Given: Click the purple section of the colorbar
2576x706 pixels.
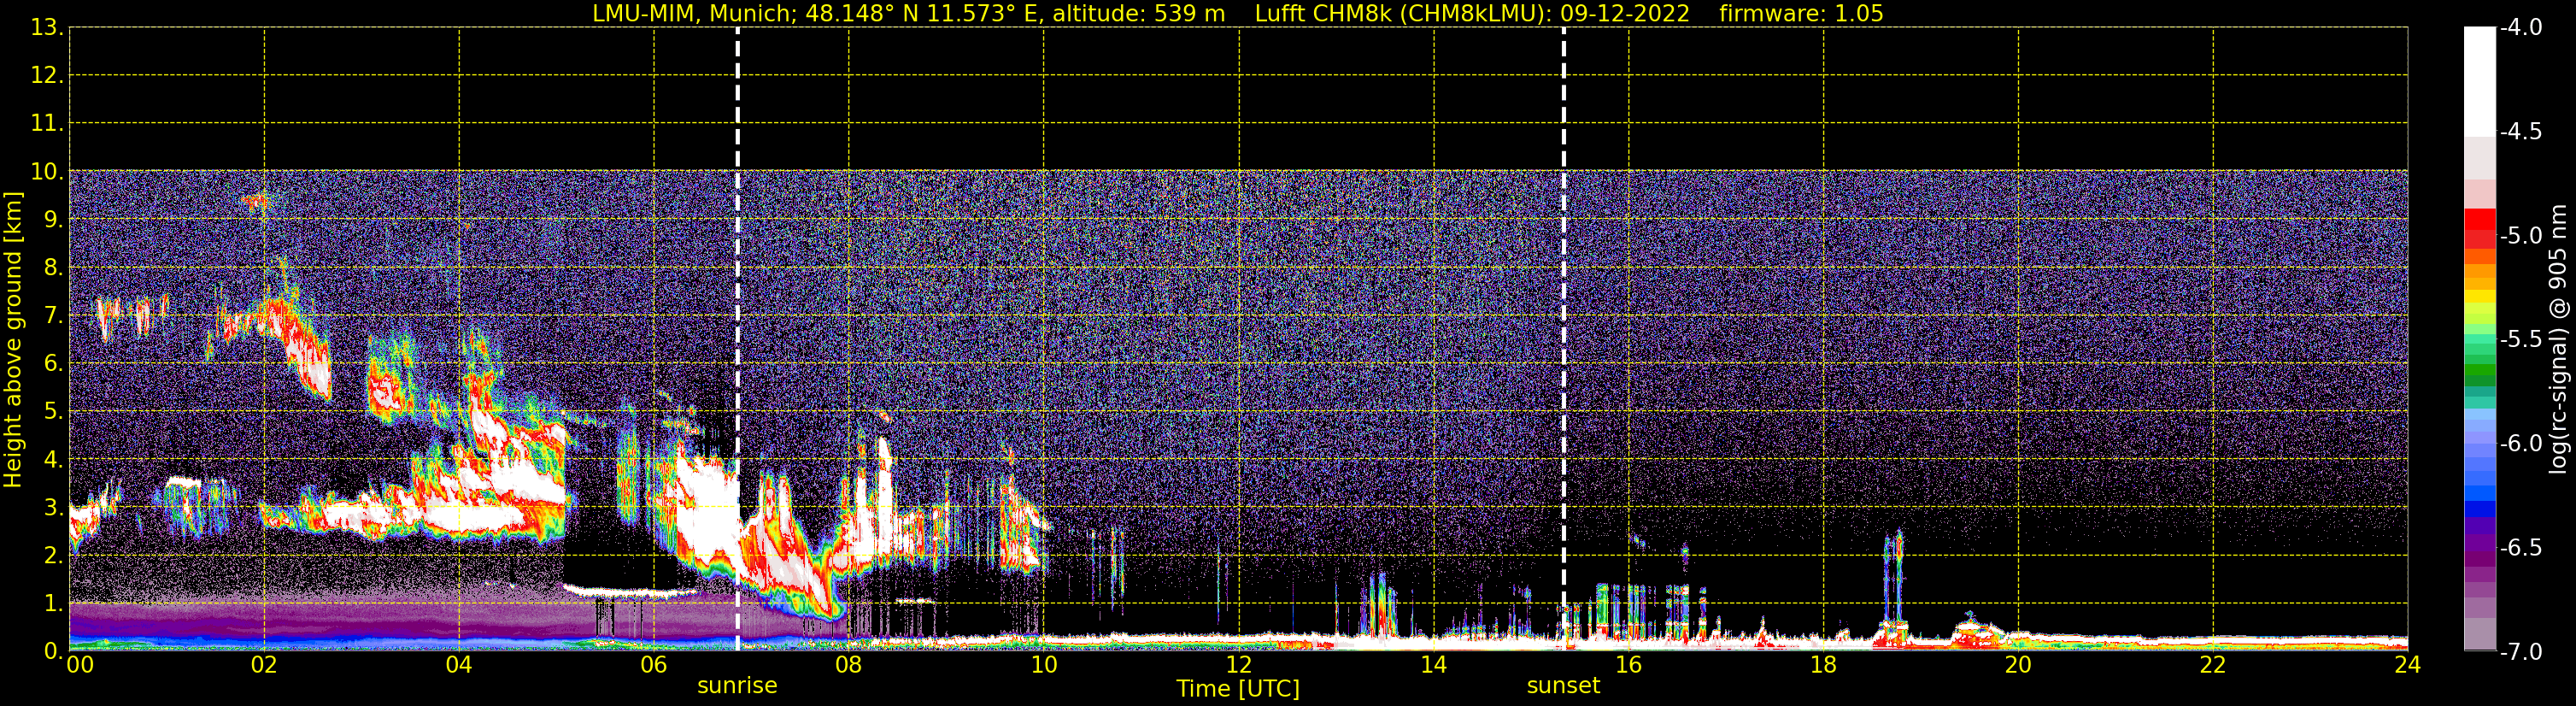Looking at the screenshot, I should click(2479, 549).
